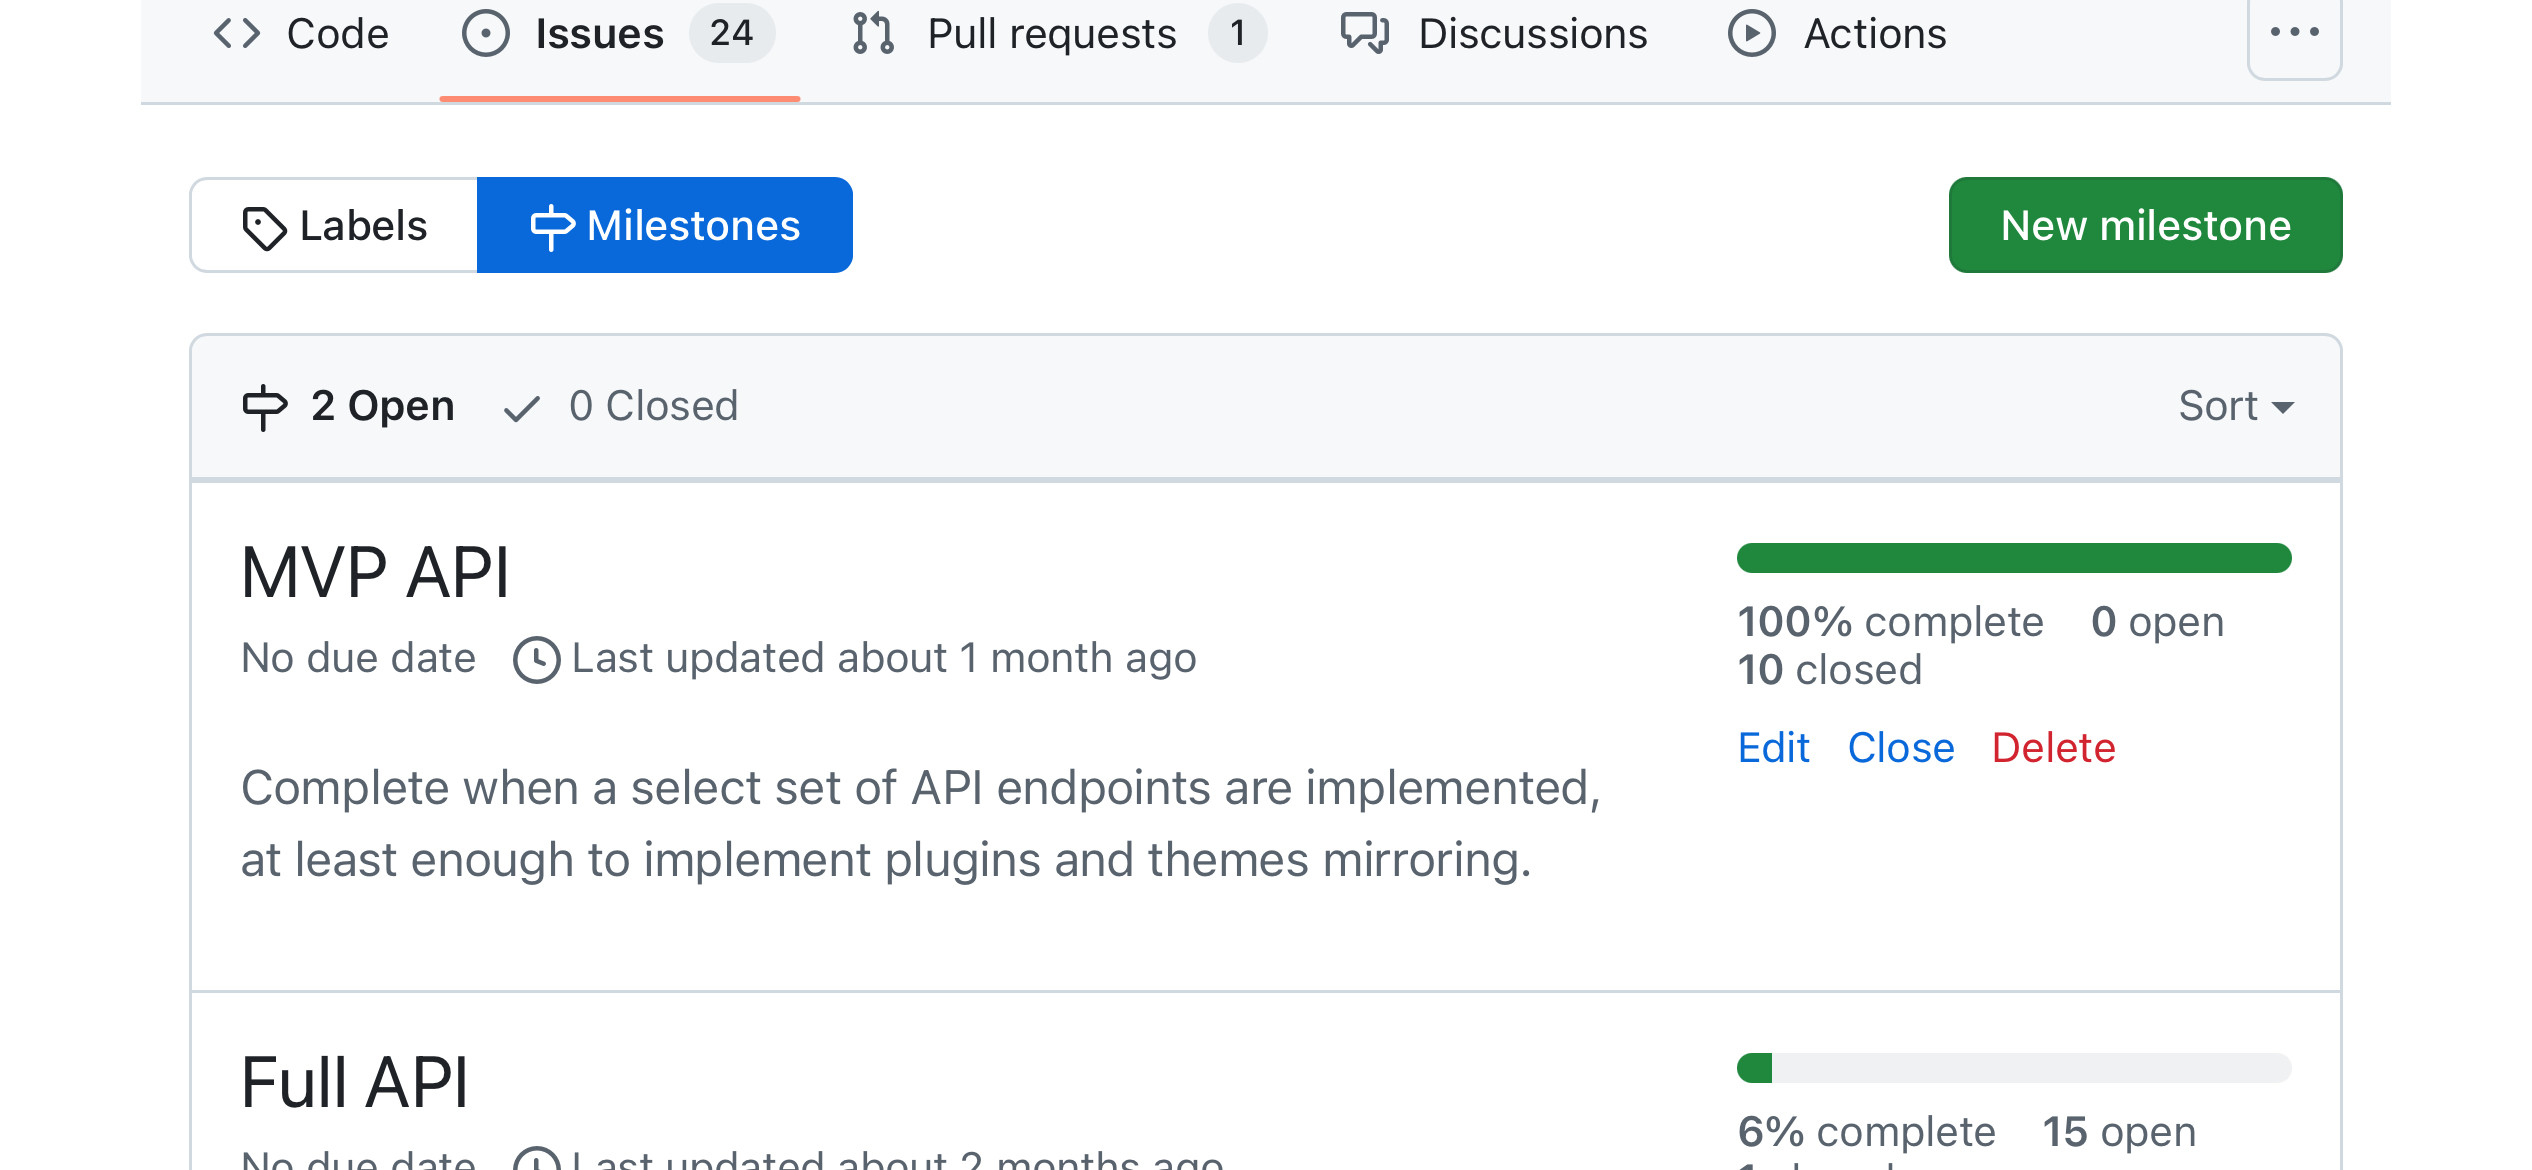Open the Code tab
This screenshot has height=1170, width=2532.
(x=300, y=34)
